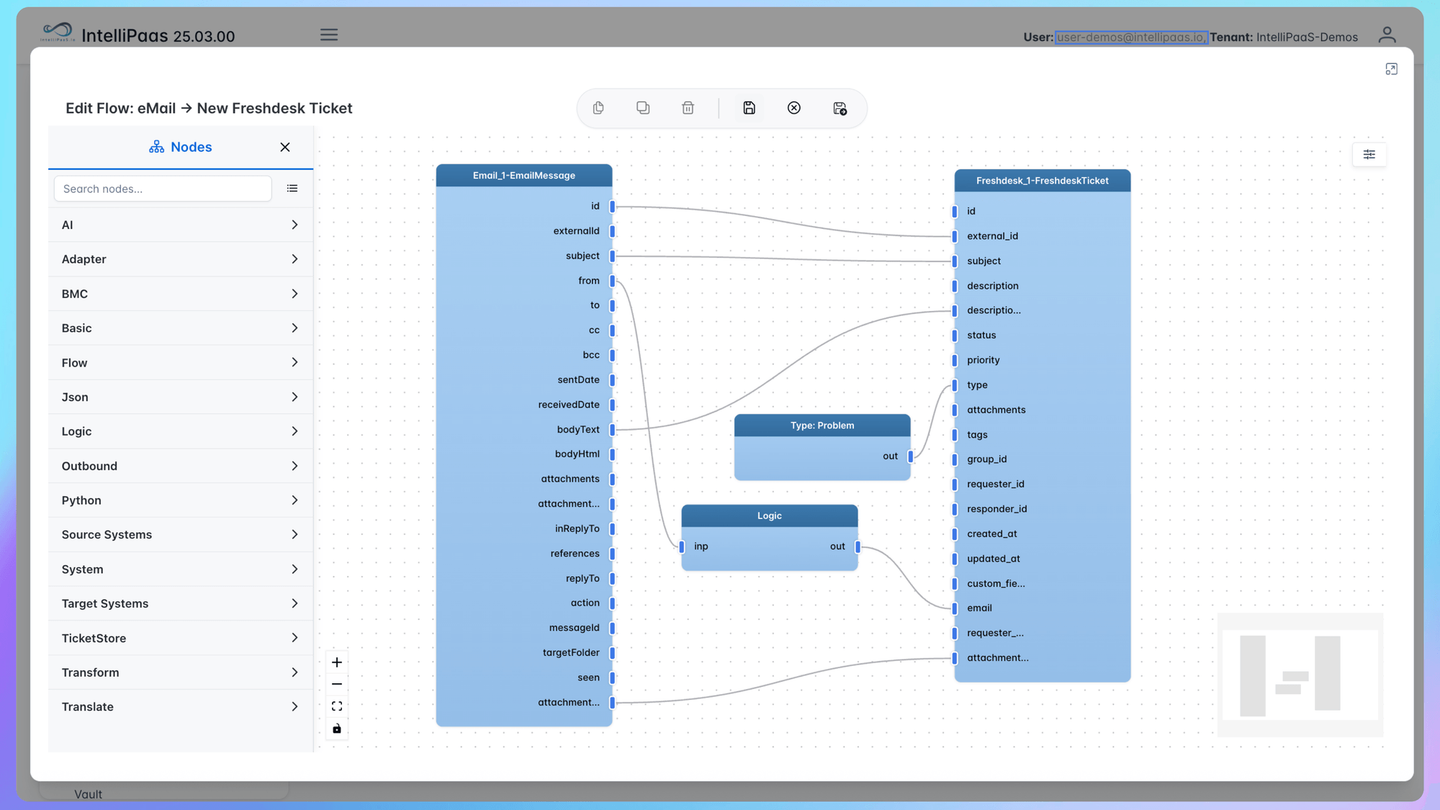This screenshot has width=1440, height=810.
Task: Click the Logic node 'out' port
Action: [x=858, y=547]
